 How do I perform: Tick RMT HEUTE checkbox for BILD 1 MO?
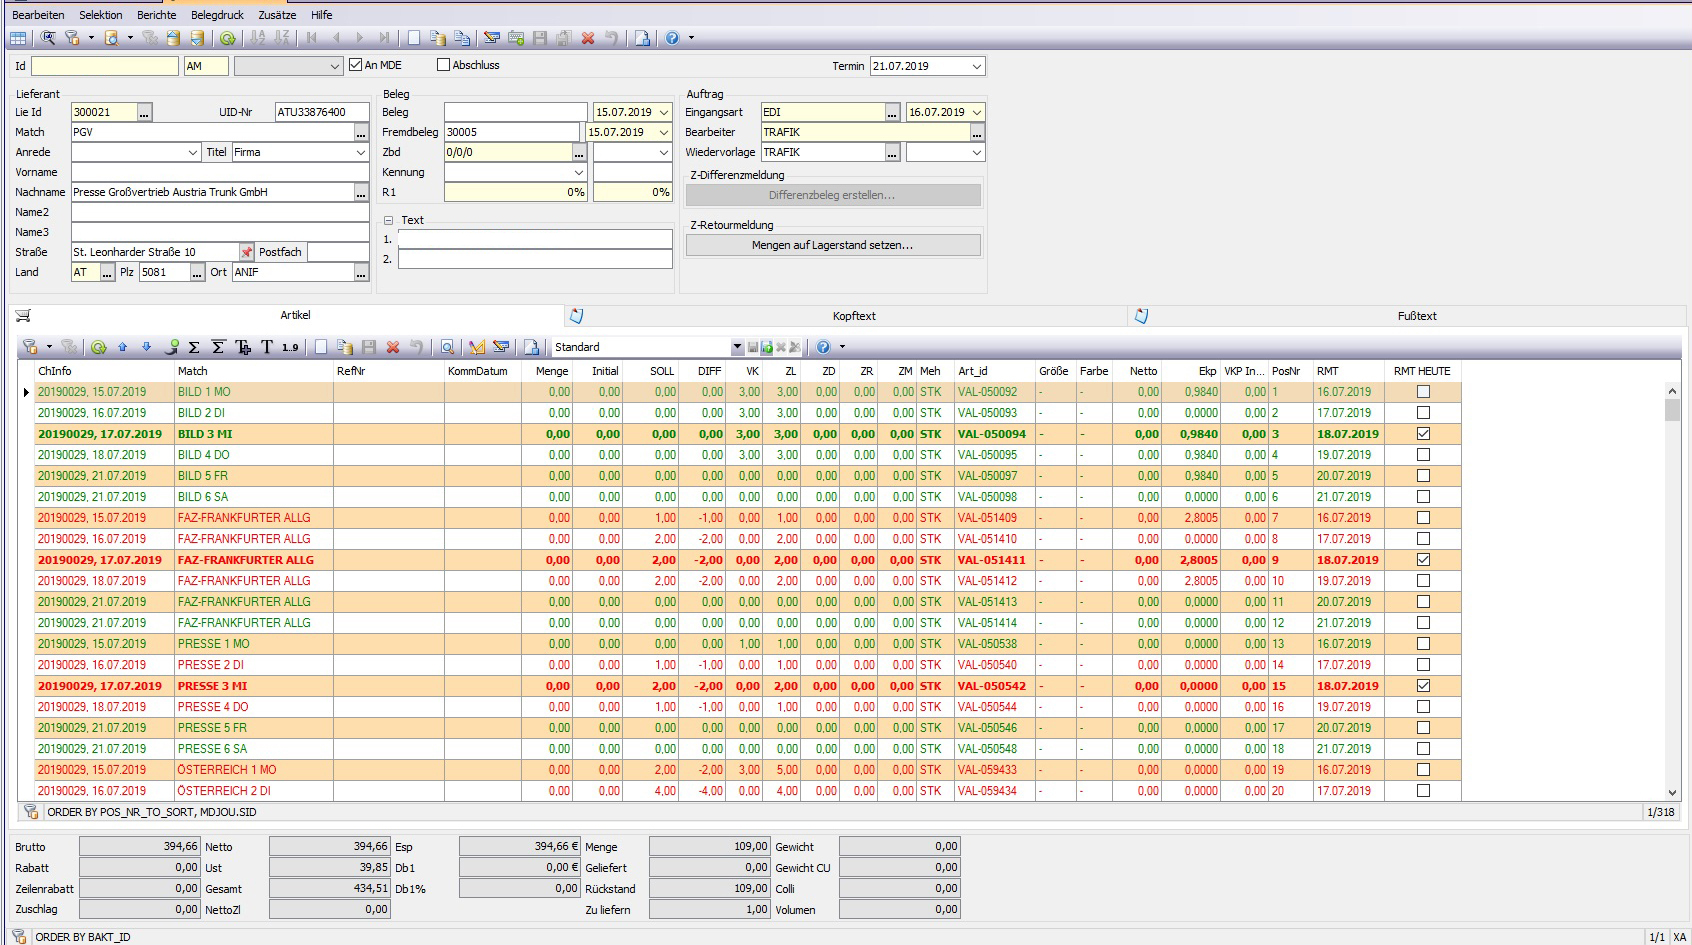click(x=1423, y=392)
